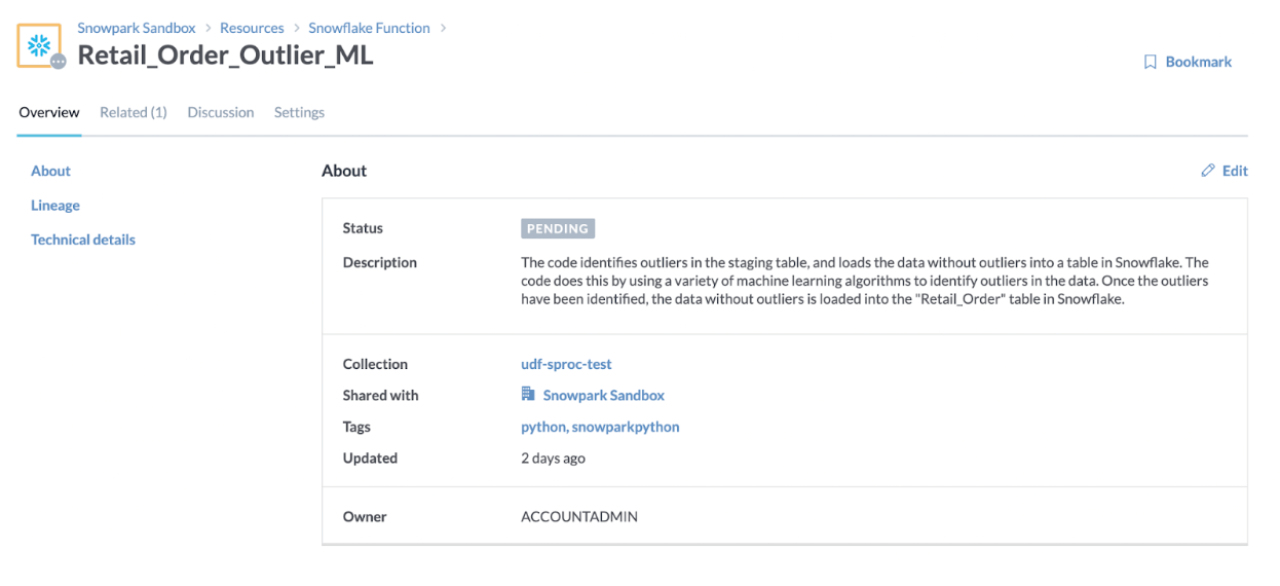Click the '2 days ago' updated value
Viewport: 1280px width, 586px height.
pos(553,458)
